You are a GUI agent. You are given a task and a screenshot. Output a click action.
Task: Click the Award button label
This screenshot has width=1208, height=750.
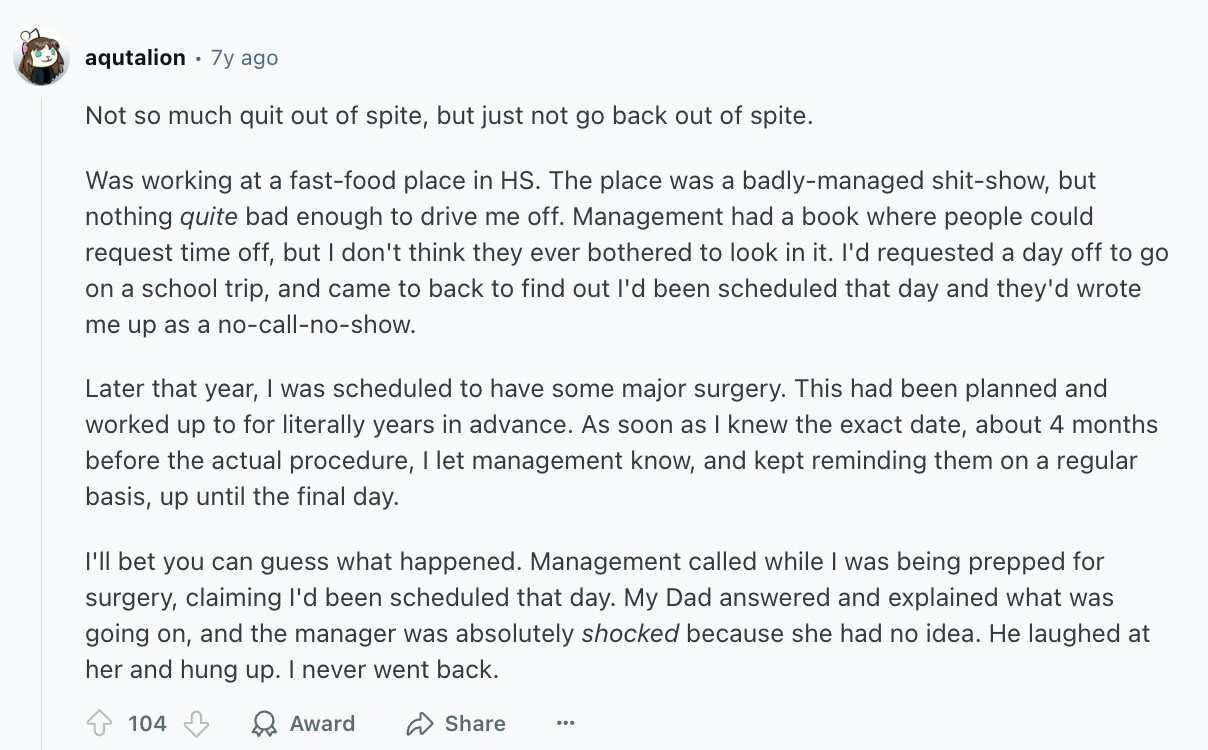322,724
